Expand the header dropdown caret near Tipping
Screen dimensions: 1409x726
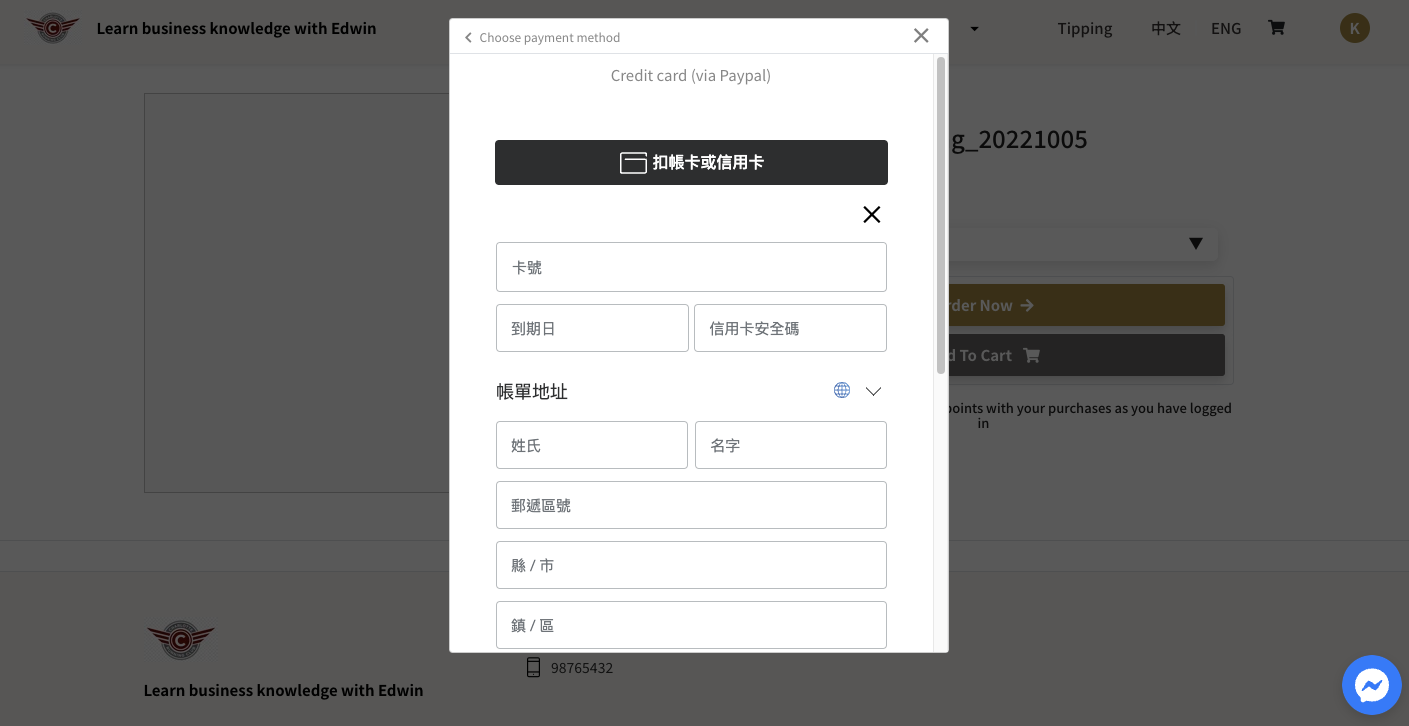click(x=974, y=28)
